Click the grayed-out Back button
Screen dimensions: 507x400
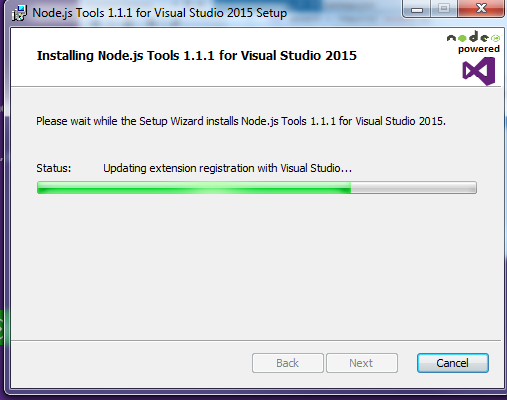point(288,363)
